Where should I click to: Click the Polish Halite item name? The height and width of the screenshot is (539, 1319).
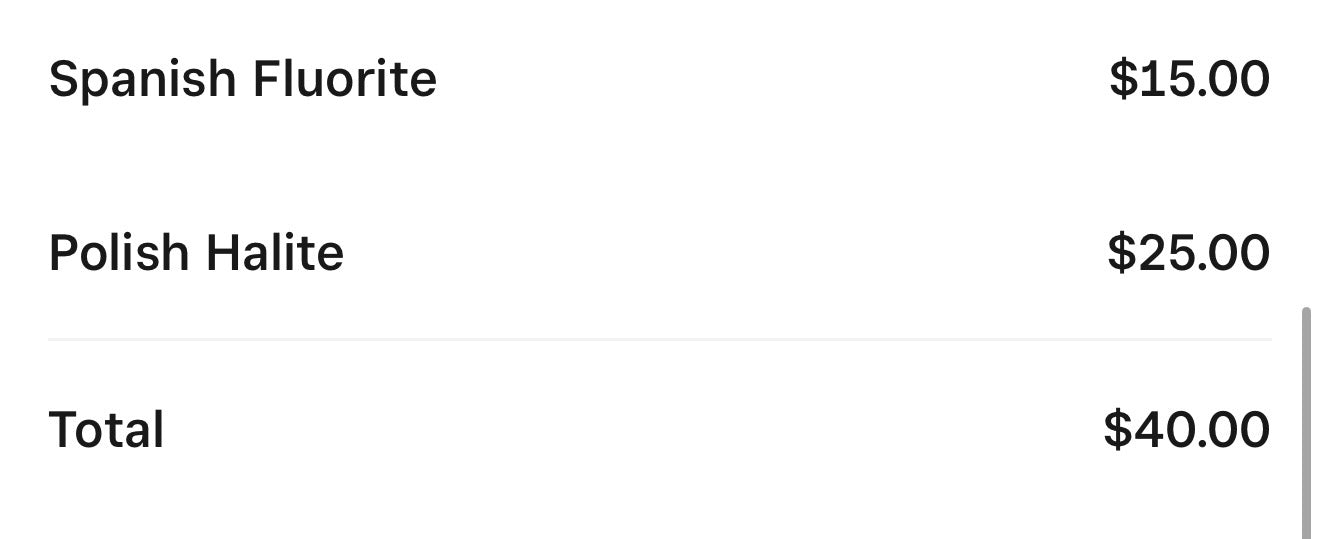tap(196, 253)
